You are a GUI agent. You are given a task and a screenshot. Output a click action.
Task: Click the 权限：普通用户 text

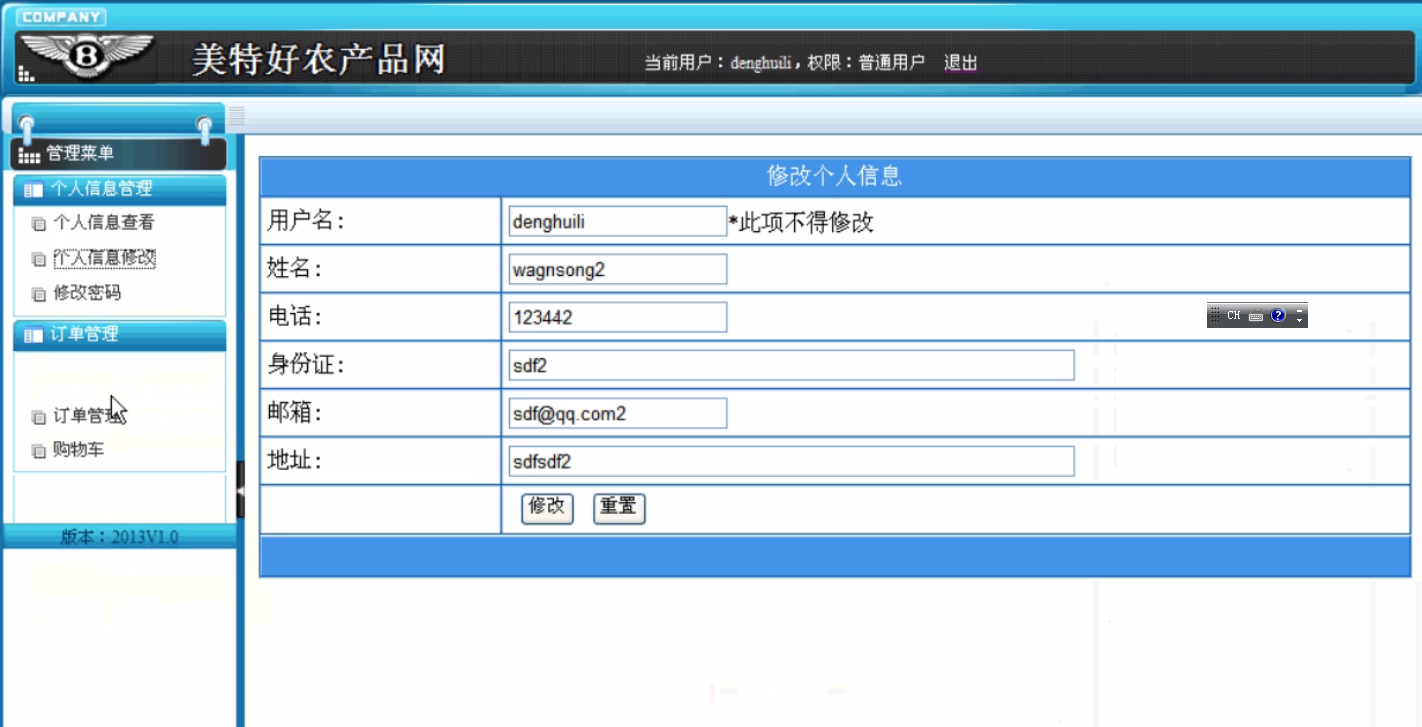pos(866,63)
